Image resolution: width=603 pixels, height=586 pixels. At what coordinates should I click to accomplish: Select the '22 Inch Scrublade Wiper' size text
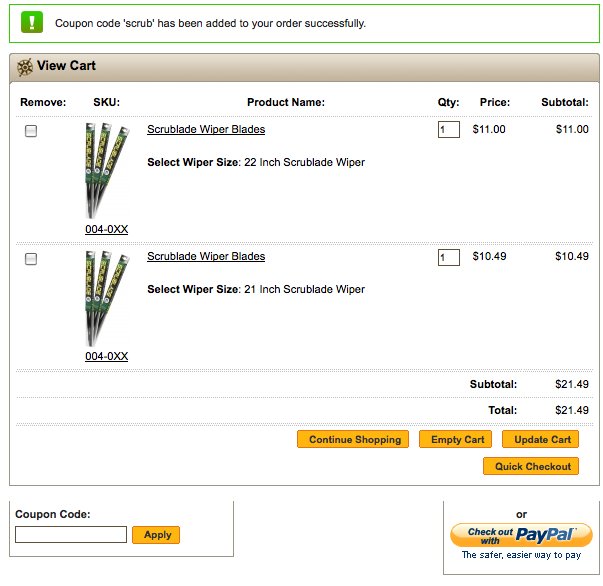(305, 162)
